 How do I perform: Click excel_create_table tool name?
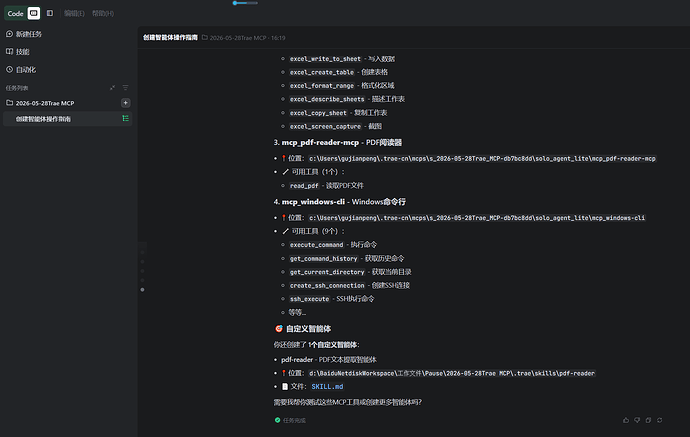322,72
